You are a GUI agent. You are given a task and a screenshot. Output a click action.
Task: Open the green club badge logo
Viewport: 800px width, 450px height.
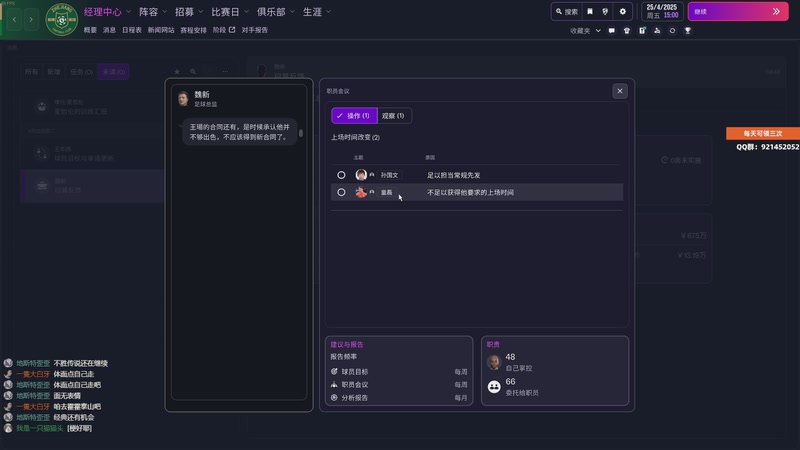[62, 19]
